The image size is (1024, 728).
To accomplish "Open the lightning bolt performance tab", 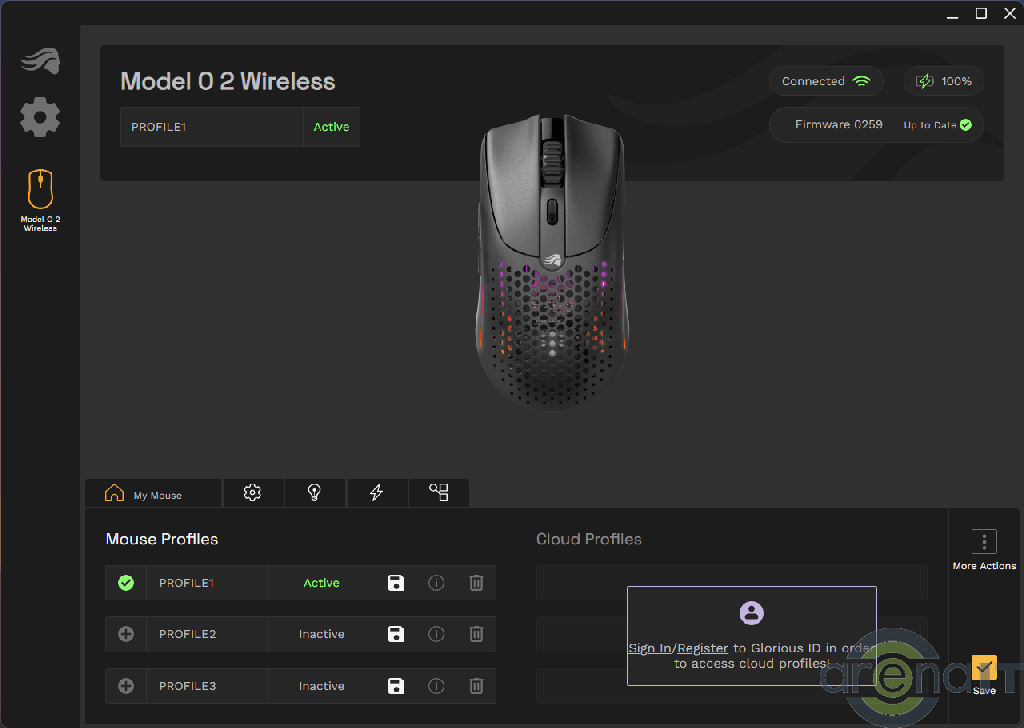I will point(377,493).
